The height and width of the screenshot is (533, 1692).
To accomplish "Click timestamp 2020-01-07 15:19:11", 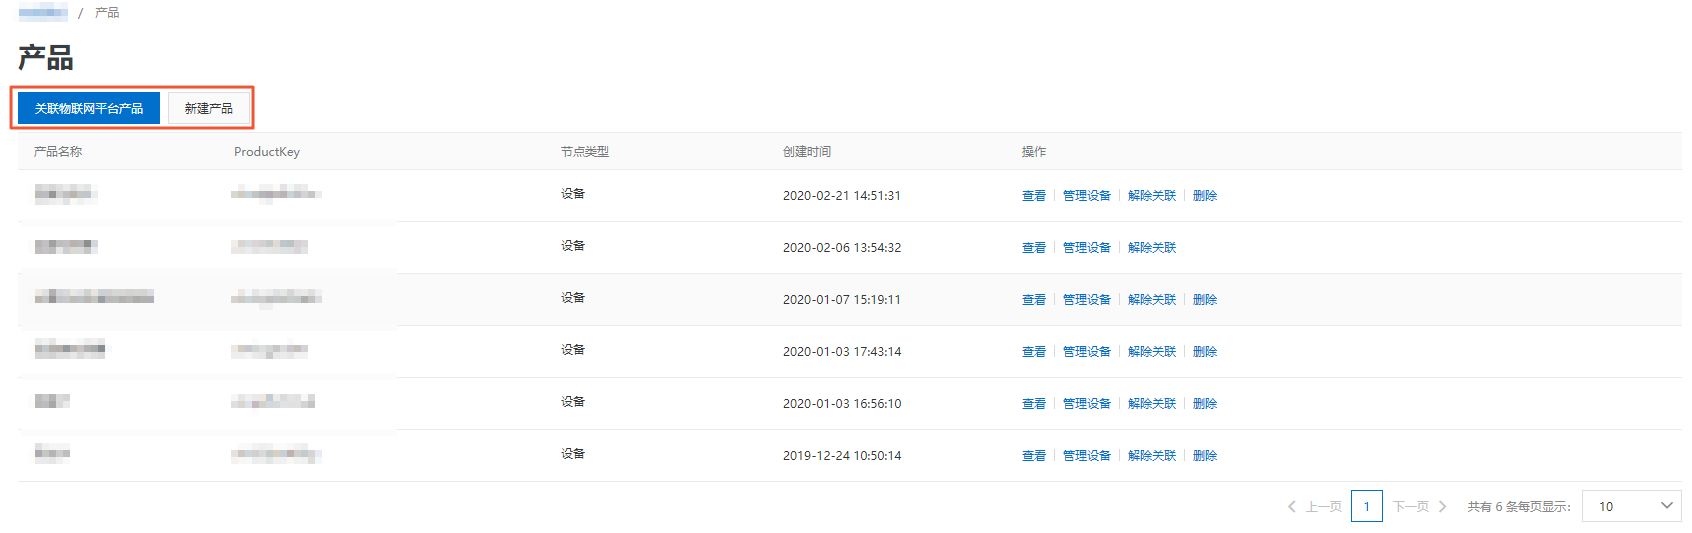I will click(x=842, y=300).
